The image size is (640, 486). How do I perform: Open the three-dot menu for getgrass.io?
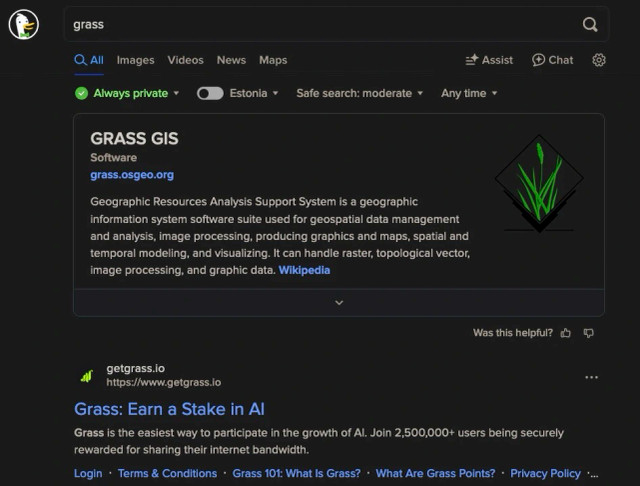pyautogui.click(x=591, y=377)
